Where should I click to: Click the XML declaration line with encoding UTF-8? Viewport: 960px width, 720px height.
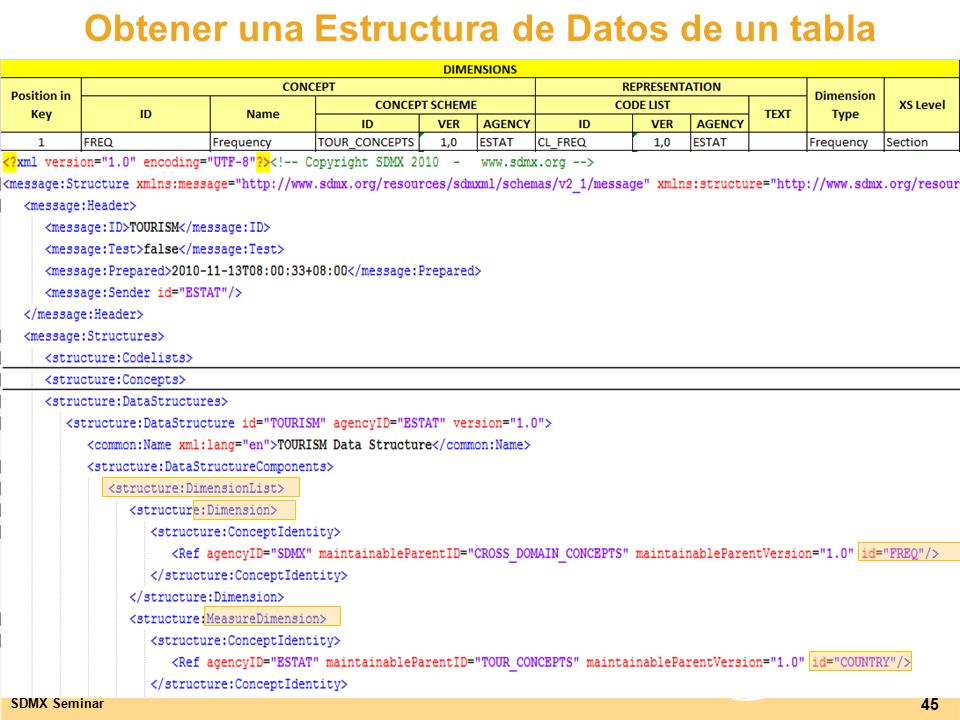(x=136, y=162)
